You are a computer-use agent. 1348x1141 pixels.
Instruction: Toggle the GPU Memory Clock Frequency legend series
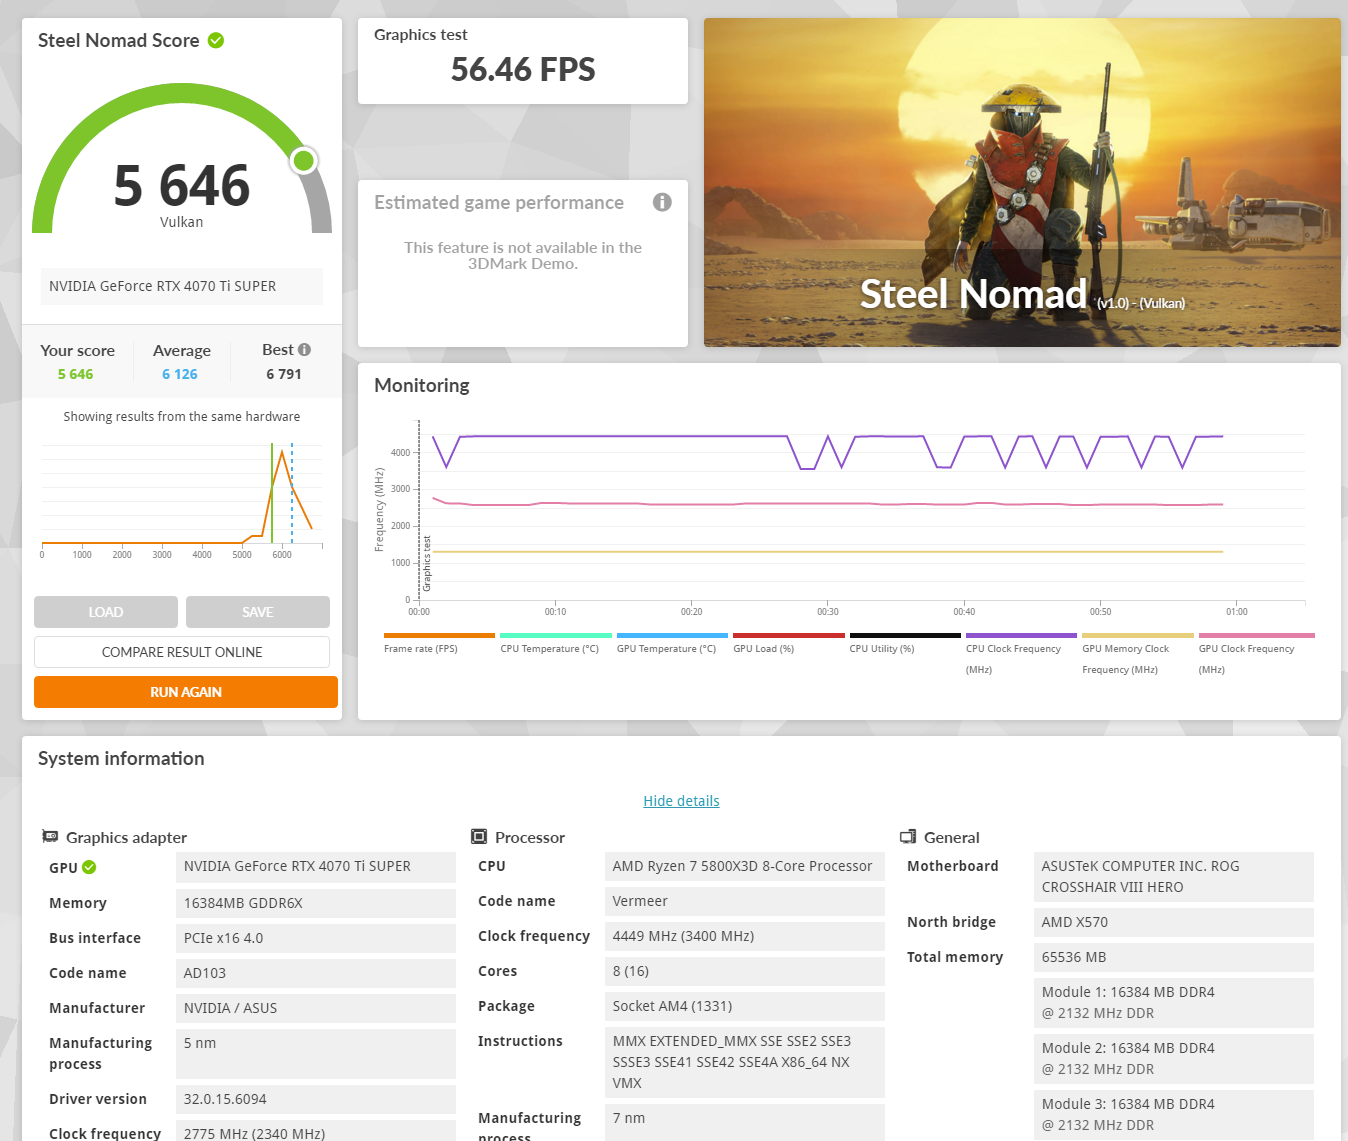1138,653
